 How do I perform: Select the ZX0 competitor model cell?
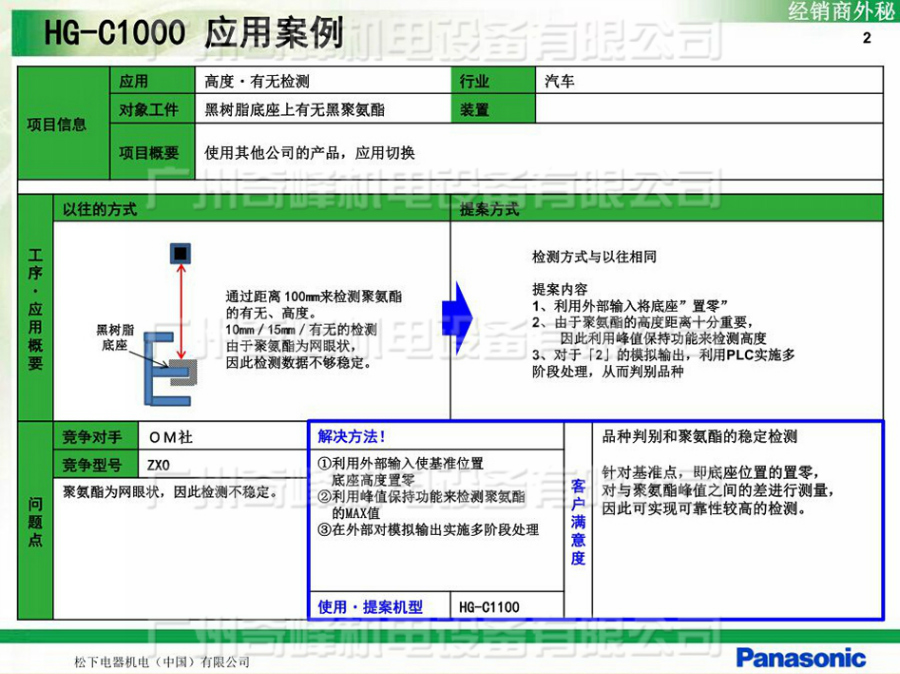tap(158, 465)
